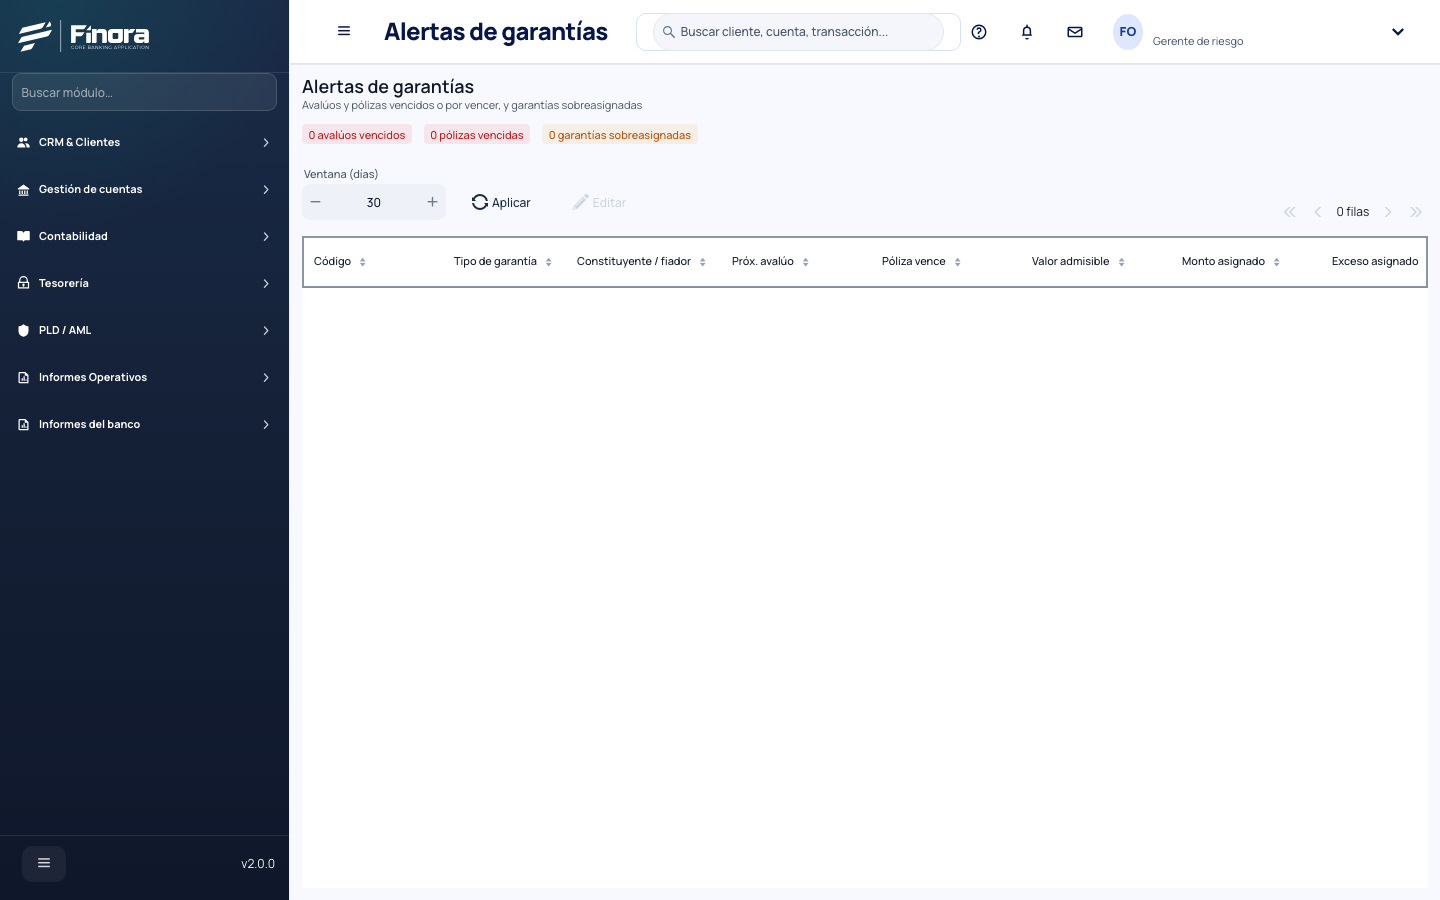The height and width of the screenshot is (900, 1440).
Task: Click the Gestión de cuentas bank icon
Action: click(x=24, y=190)
